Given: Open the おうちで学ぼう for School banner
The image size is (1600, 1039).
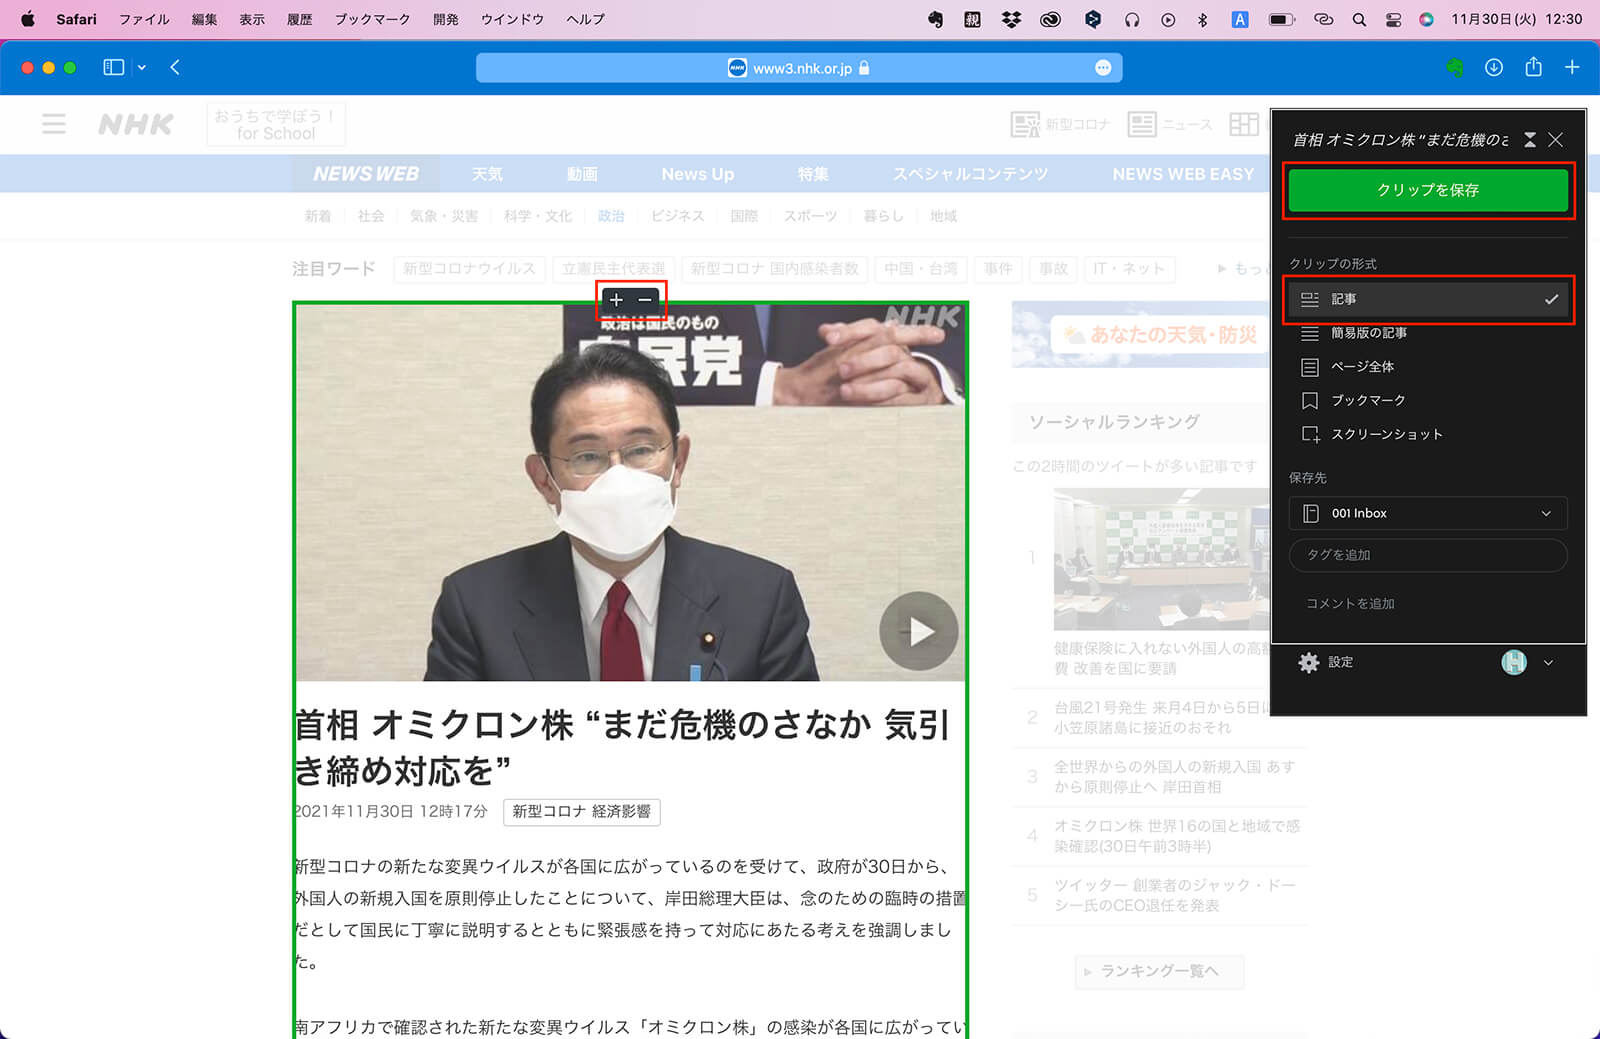Looking at the screenshot, I should [x=276, y=124].
